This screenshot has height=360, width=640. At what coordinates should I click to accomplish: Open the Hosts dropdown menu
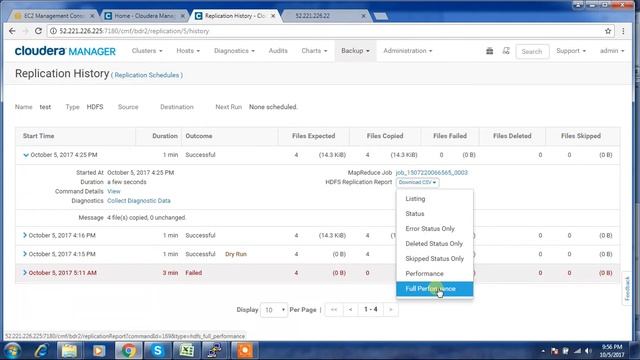coord(188,51)
